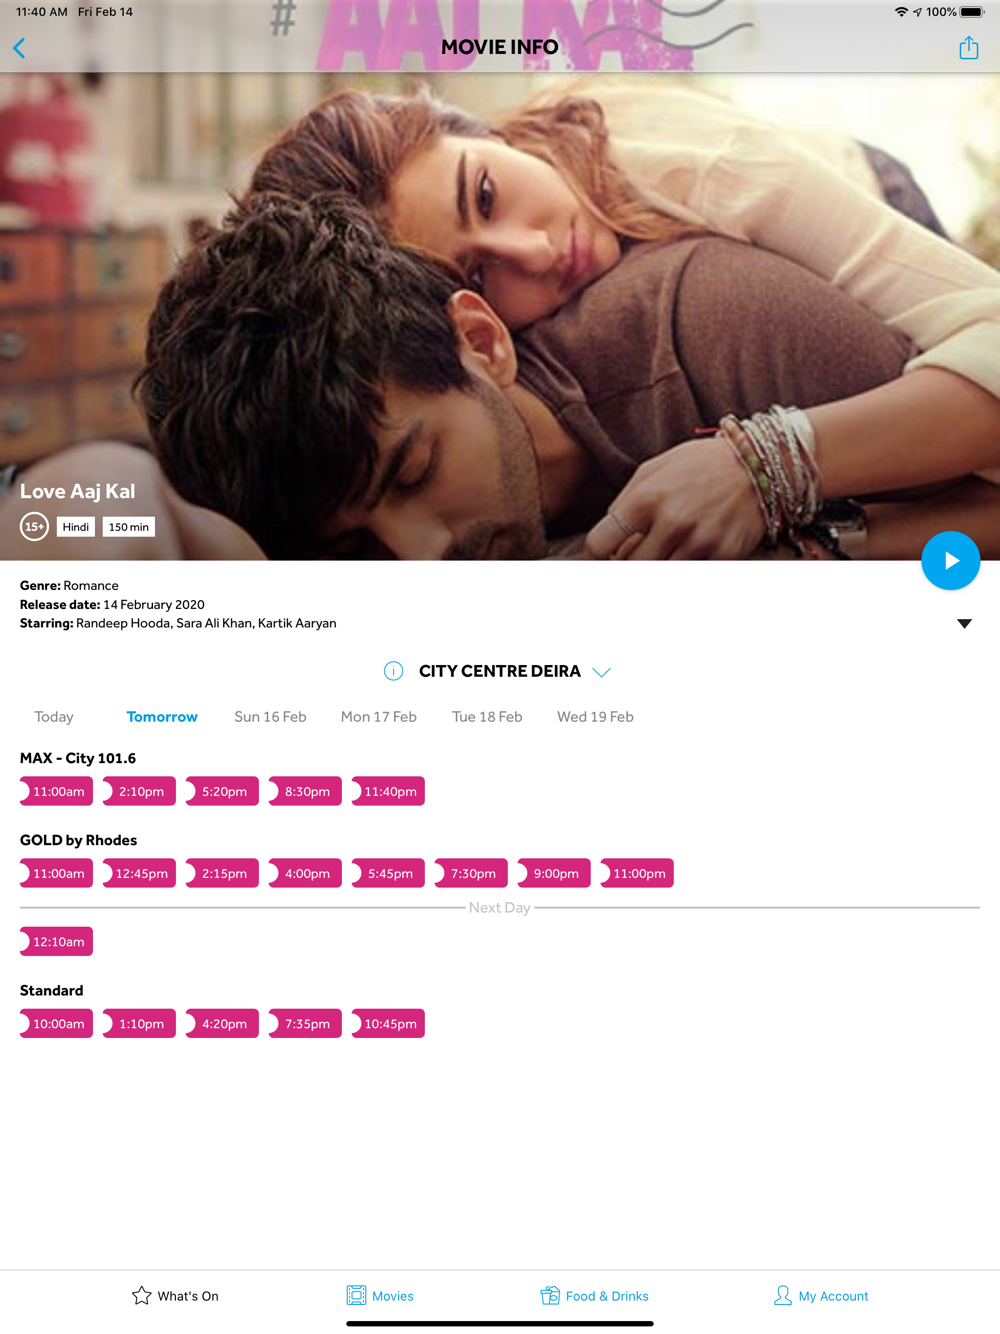Open the What's On star tab
The width and height of the screenshot is (1000, 1334).
[175, 1296]
